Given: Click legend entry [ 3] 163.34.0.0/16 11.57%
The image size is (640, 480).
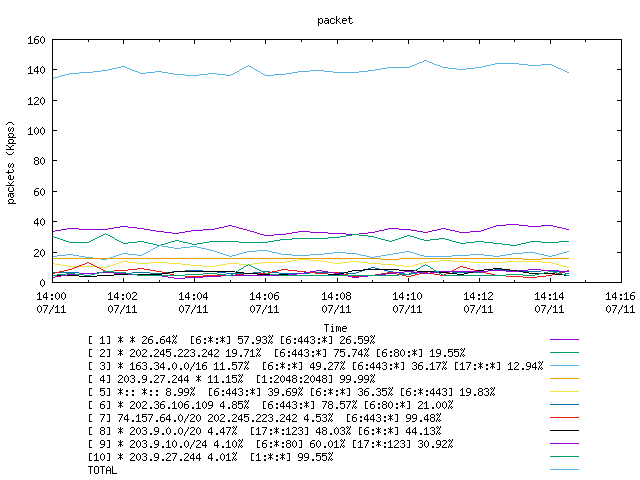Looking at the screenshot, I should click(316, 366).
